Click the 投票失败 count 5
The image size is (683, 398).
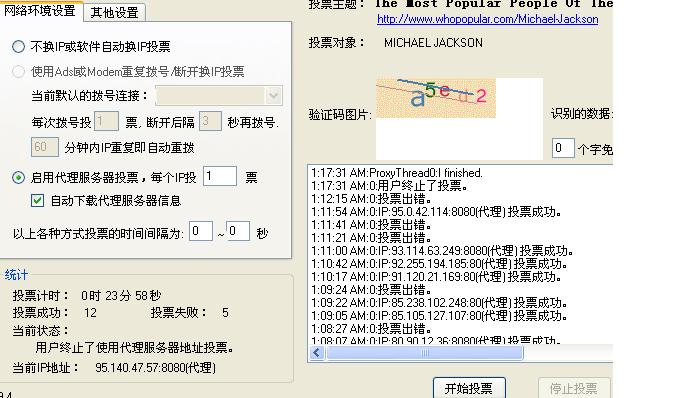click(x=225, y=313)
